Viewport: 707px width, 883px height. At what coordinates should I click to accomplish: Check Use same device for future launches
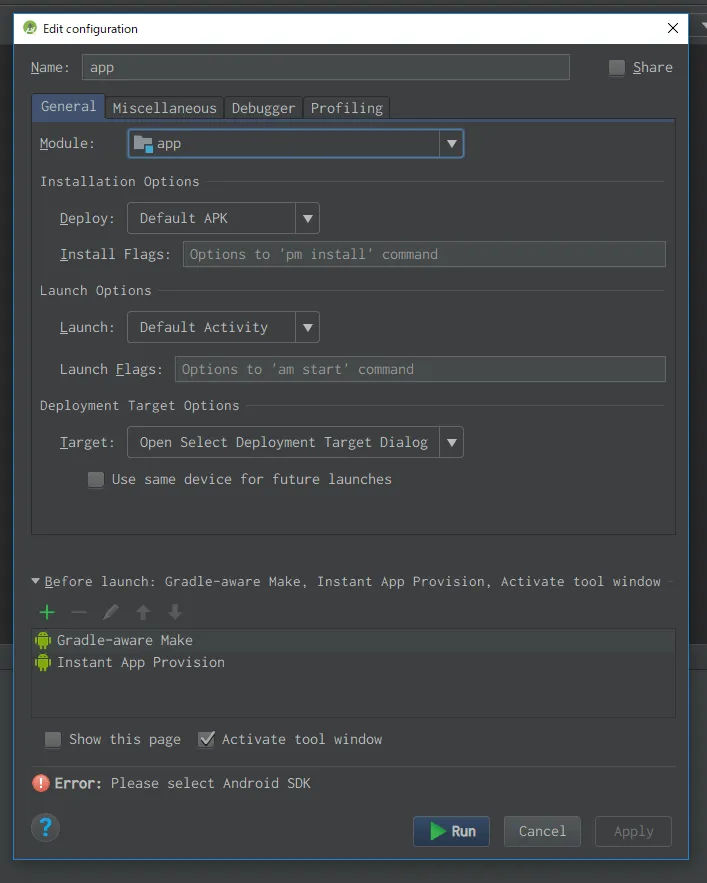[96, 480]
